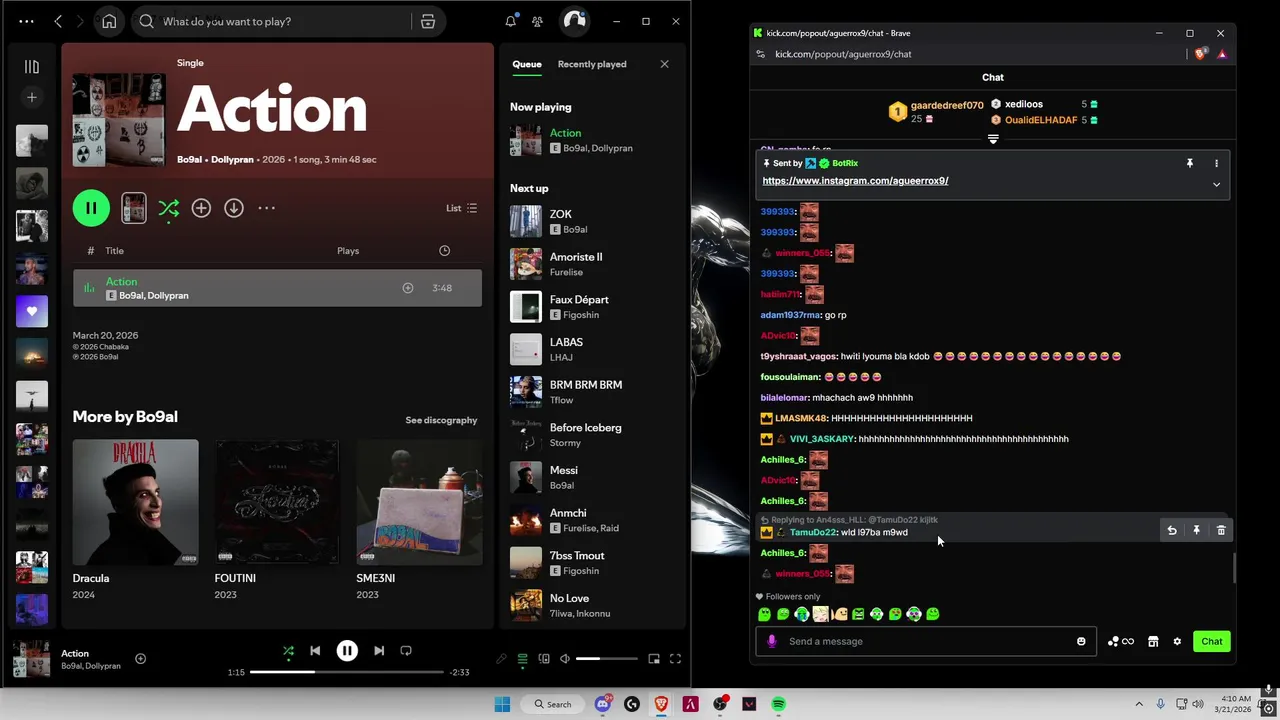This screenshot has width=1280, height=720.
Task: Open Friend Activity icon in Spotify top bar
Action: pos(538,21)
